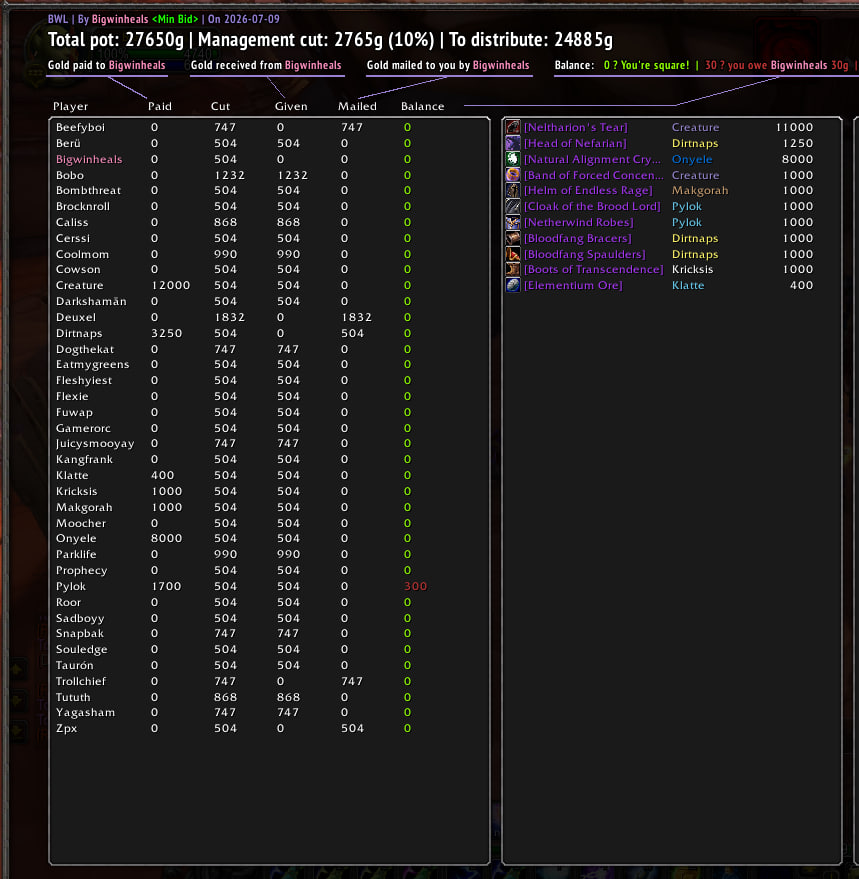Click the Band of Forced Concentration icon
Image resolution: width=859 pixels, height=879 pixels.
tap(512, 175)
